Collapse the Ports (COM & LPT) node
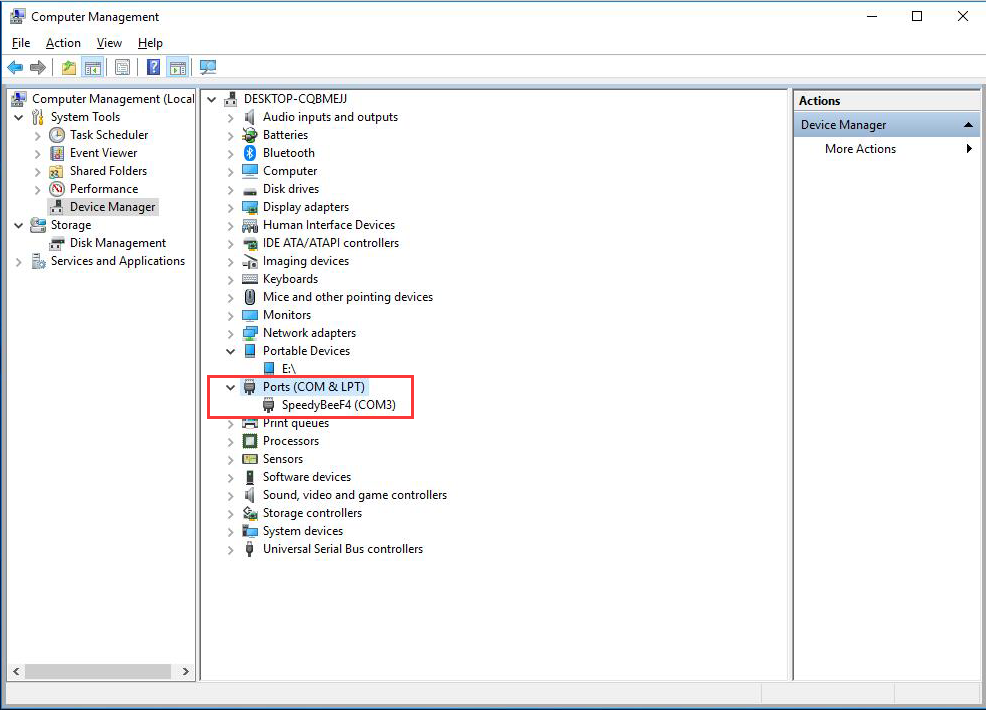Screen dimensions: 986x710 pyautogui.click(x=231, y=387)
